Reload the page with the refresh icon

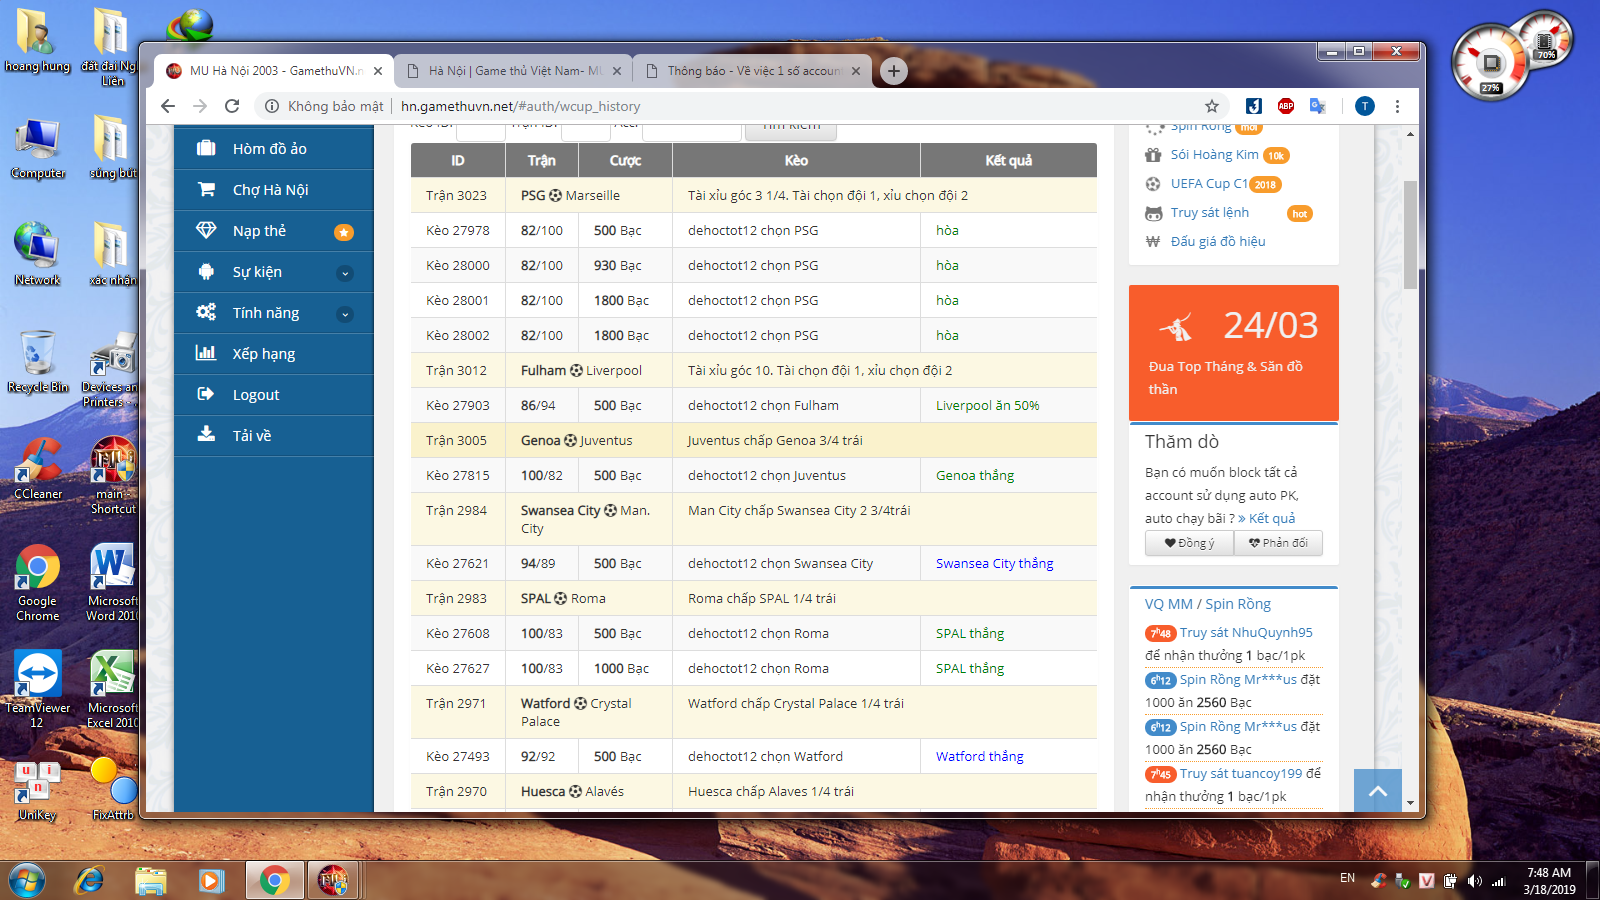click(x=232, y=106)
